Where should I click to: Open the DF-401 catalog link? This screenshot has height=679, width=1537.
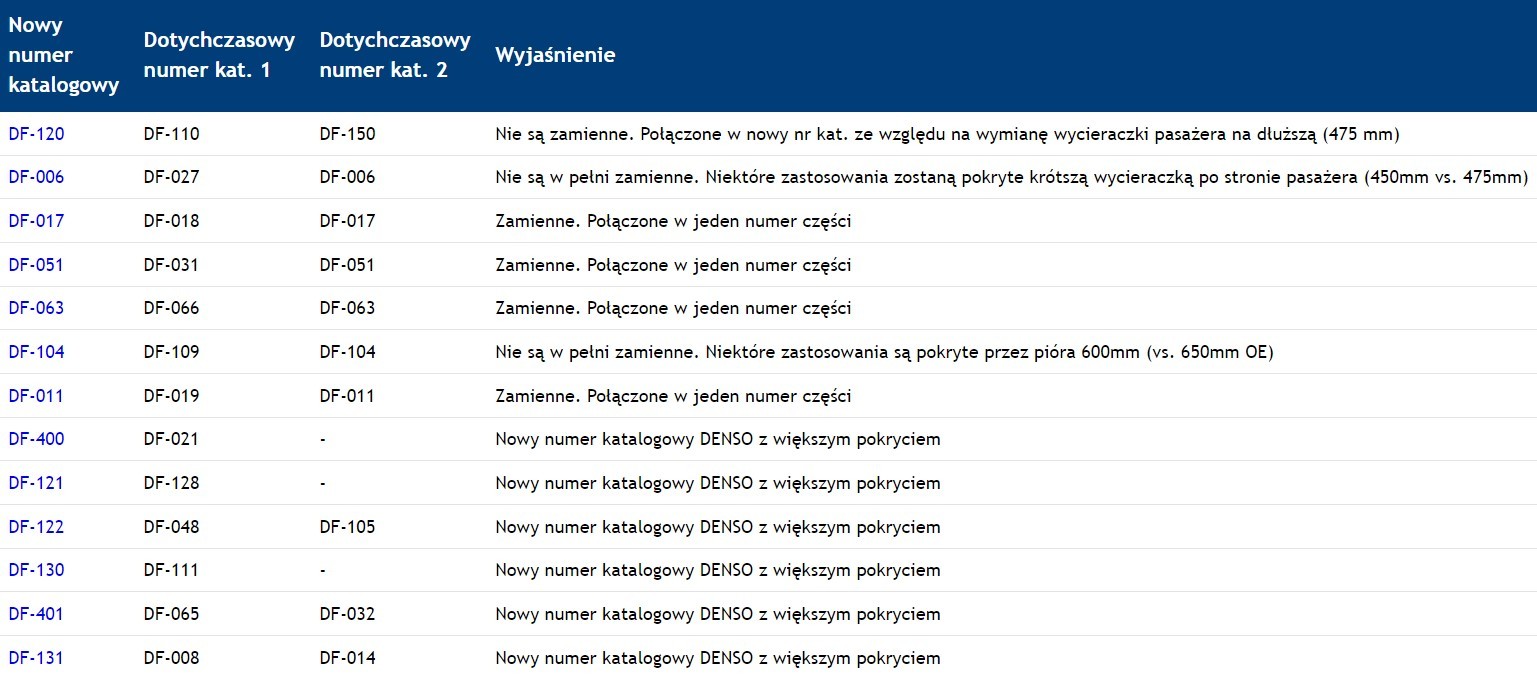coord(36,614)
